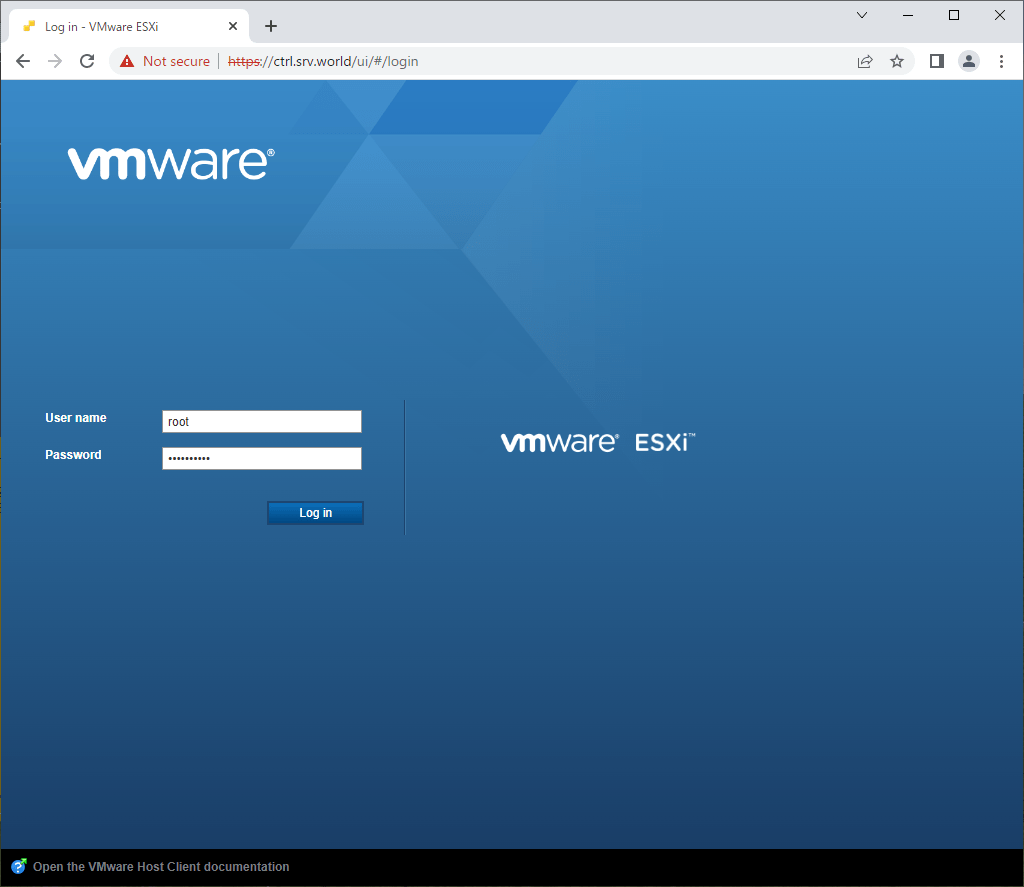Select the Log in - VMware ESXi tab

pyautogui.click(x=120, y=26)
